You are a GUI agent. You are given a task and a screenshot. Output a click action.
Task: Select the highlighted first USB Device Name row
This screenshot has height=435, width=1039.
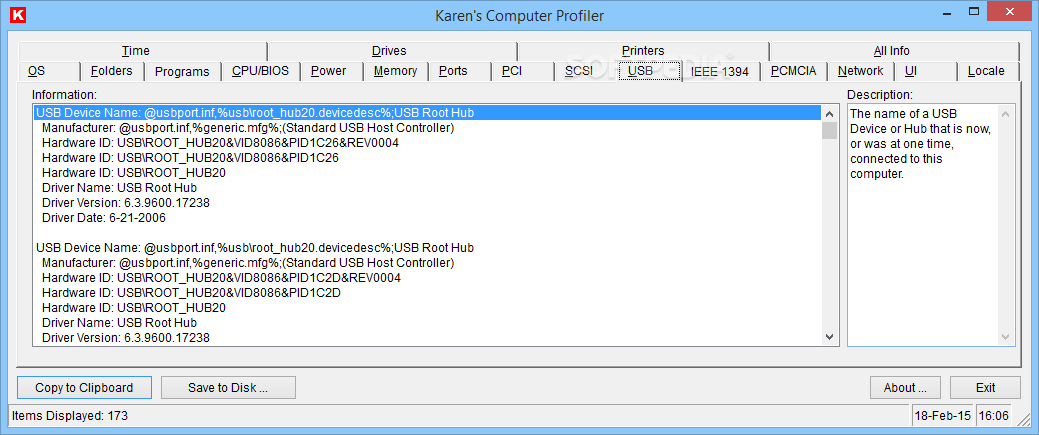(x=427, y=113)
